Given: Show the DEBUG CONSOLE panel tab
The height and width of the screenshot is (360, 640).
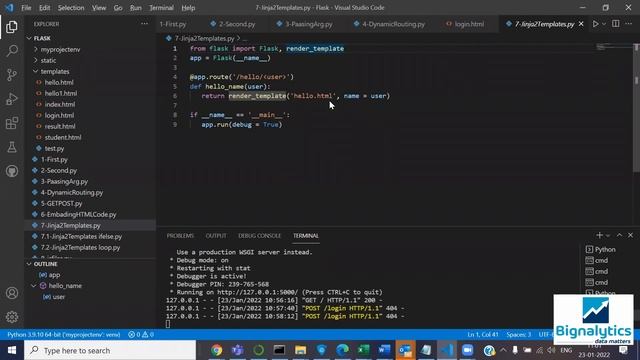Looking at the screenshot, I should (260, 236).
